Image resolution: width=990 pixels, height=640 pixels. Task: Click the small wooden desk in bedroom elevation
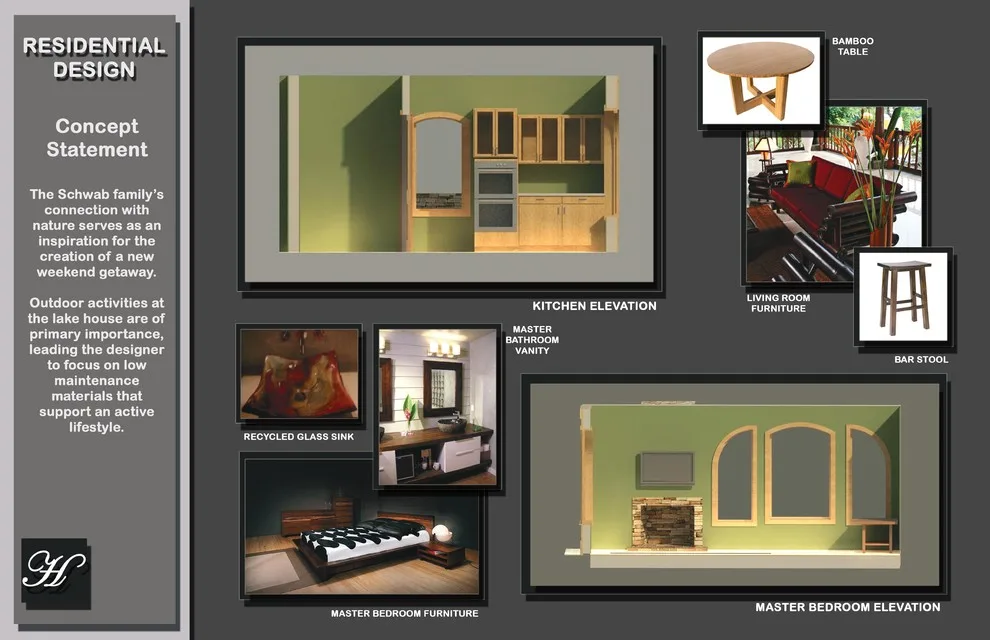tap(878, 535)
